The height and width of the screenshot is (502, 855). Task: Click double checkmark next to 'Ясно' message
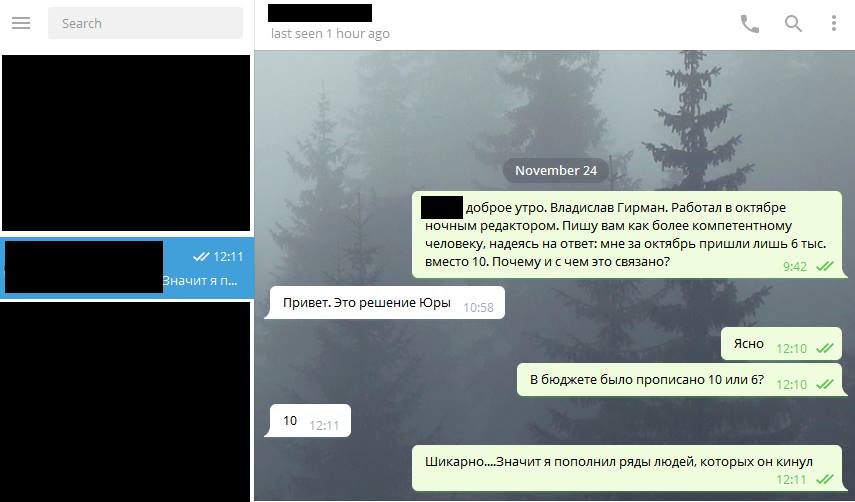tap(824, 349)
